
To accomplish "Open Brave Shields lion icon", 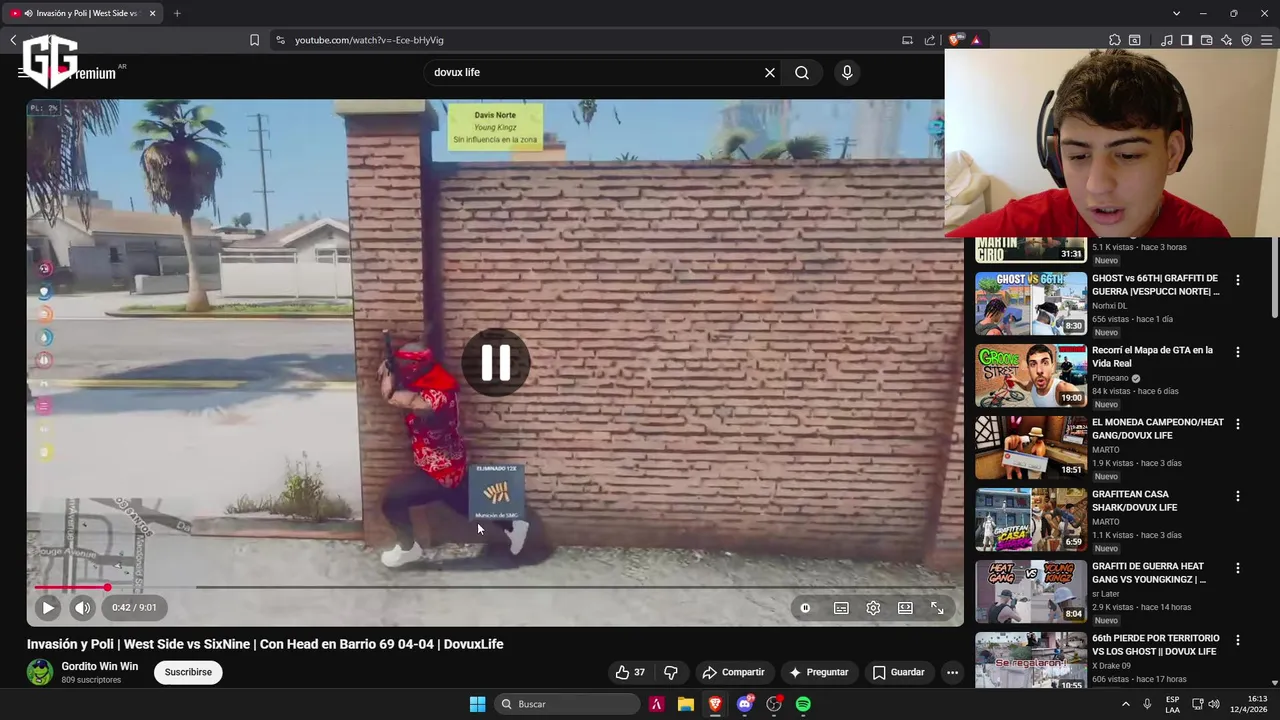I will 956,40.
